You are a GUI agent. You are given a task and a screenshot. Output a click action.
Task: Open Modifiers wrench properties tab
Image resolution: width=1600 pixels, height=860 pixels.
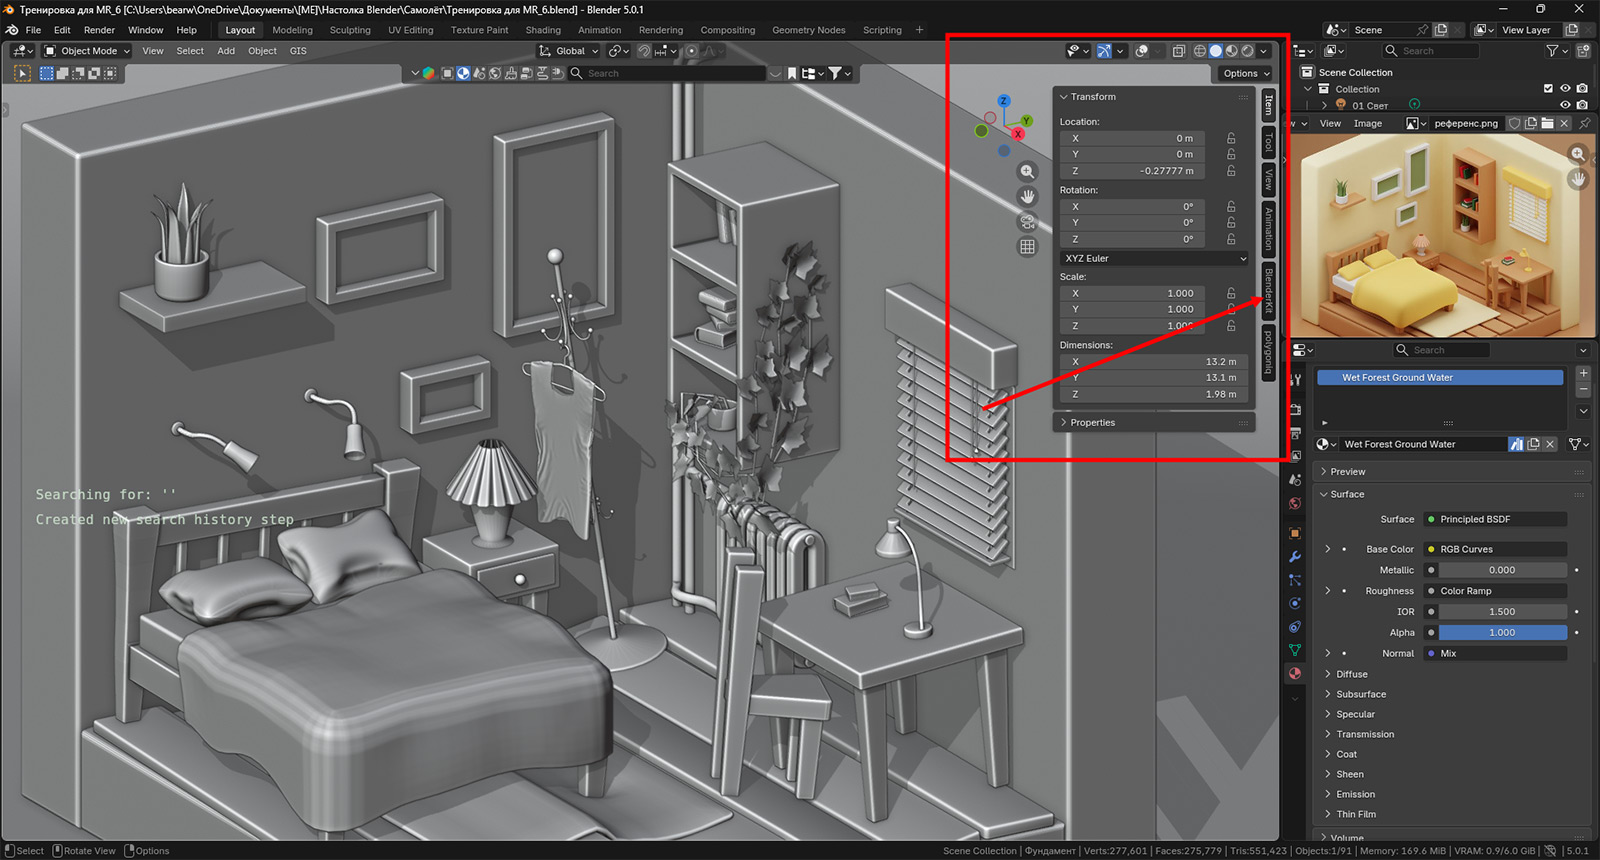(x=1295, y=557)
